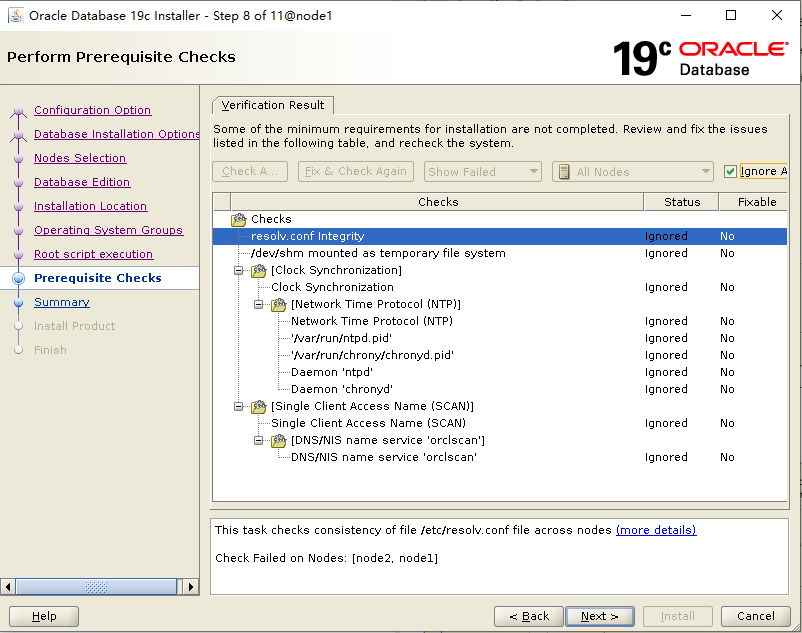Select the /dev/shm mounted as temporary file system row

500,253
